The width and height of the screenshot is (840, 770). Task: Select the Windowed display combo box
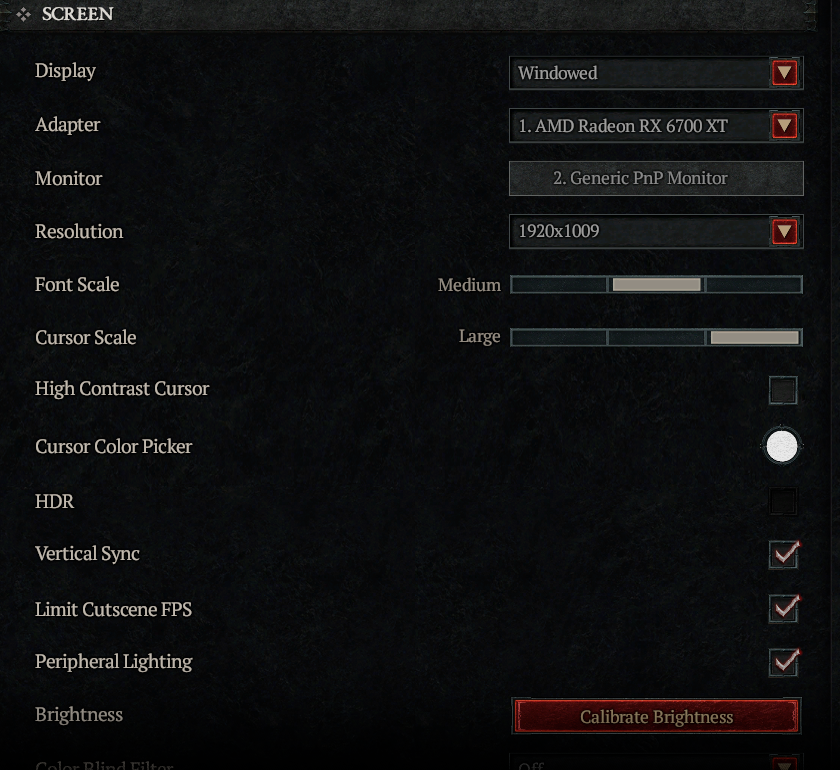tap(656, 73)
